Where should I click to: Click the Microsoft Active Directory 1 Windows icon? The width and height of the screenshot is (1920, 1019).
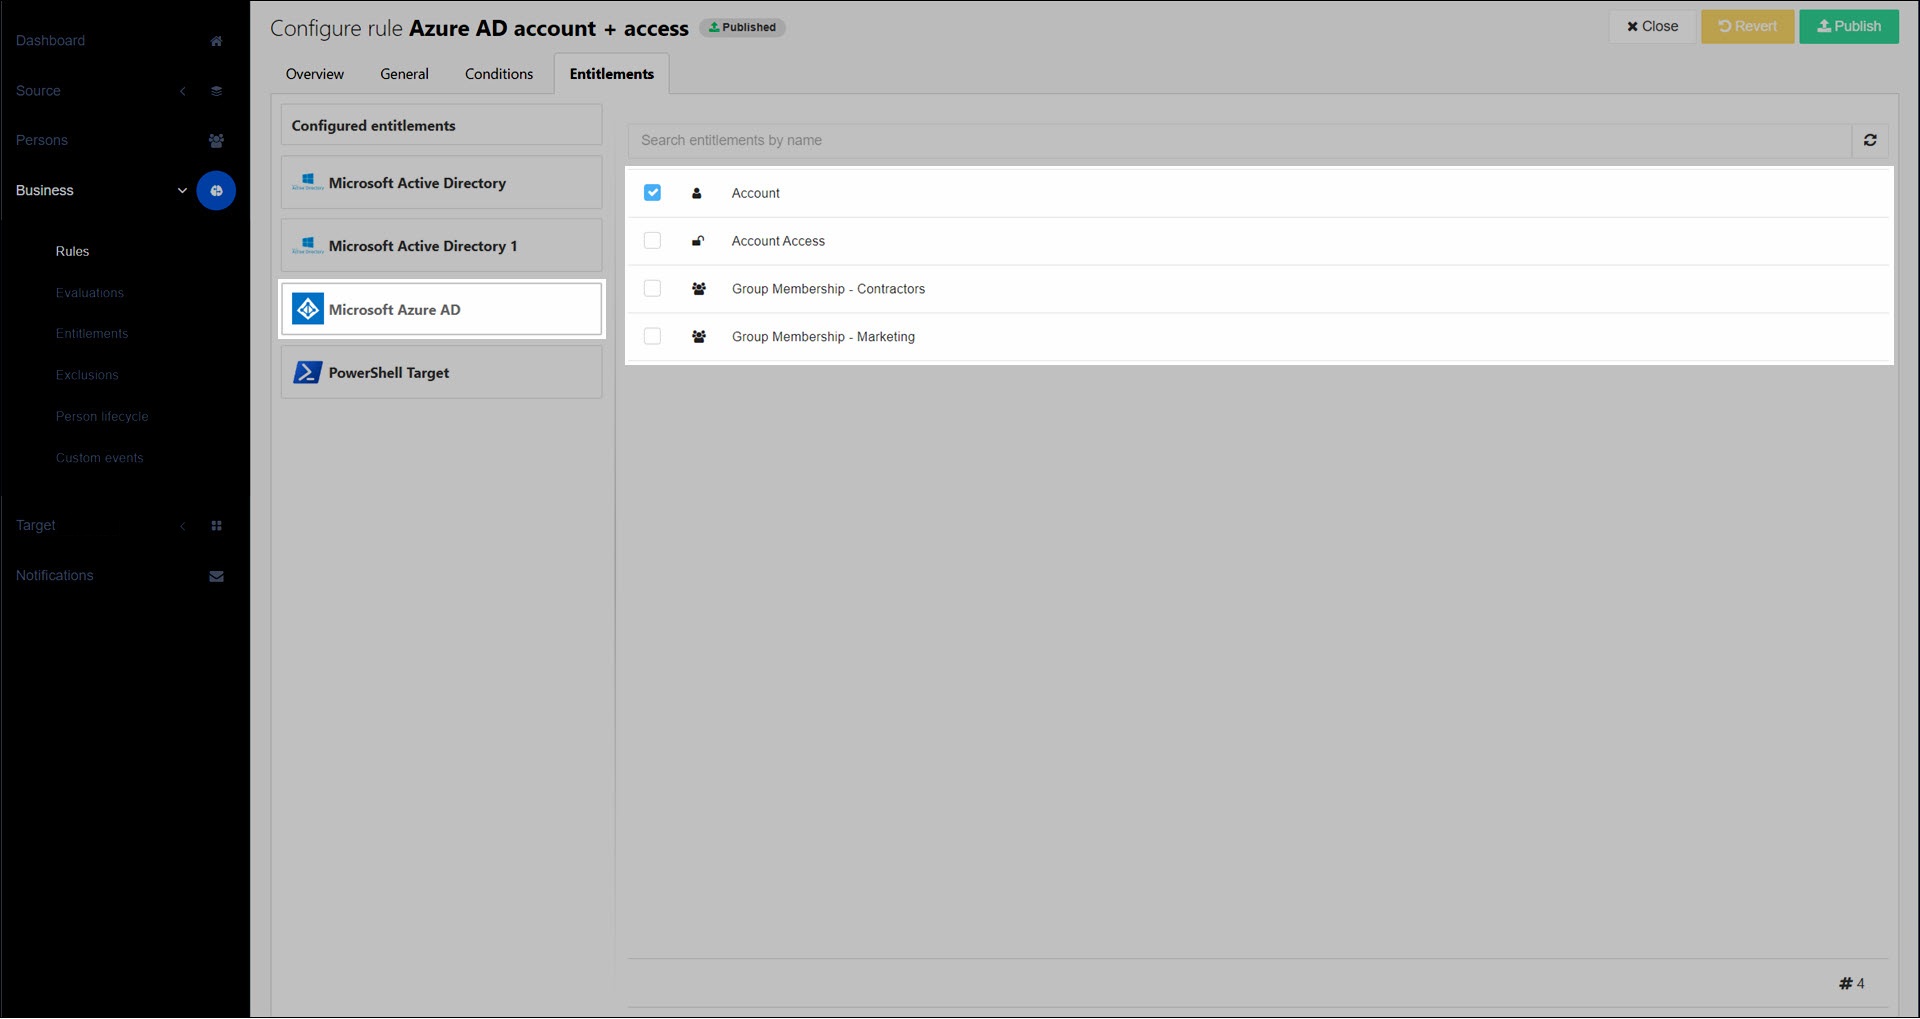pos(307,245)
